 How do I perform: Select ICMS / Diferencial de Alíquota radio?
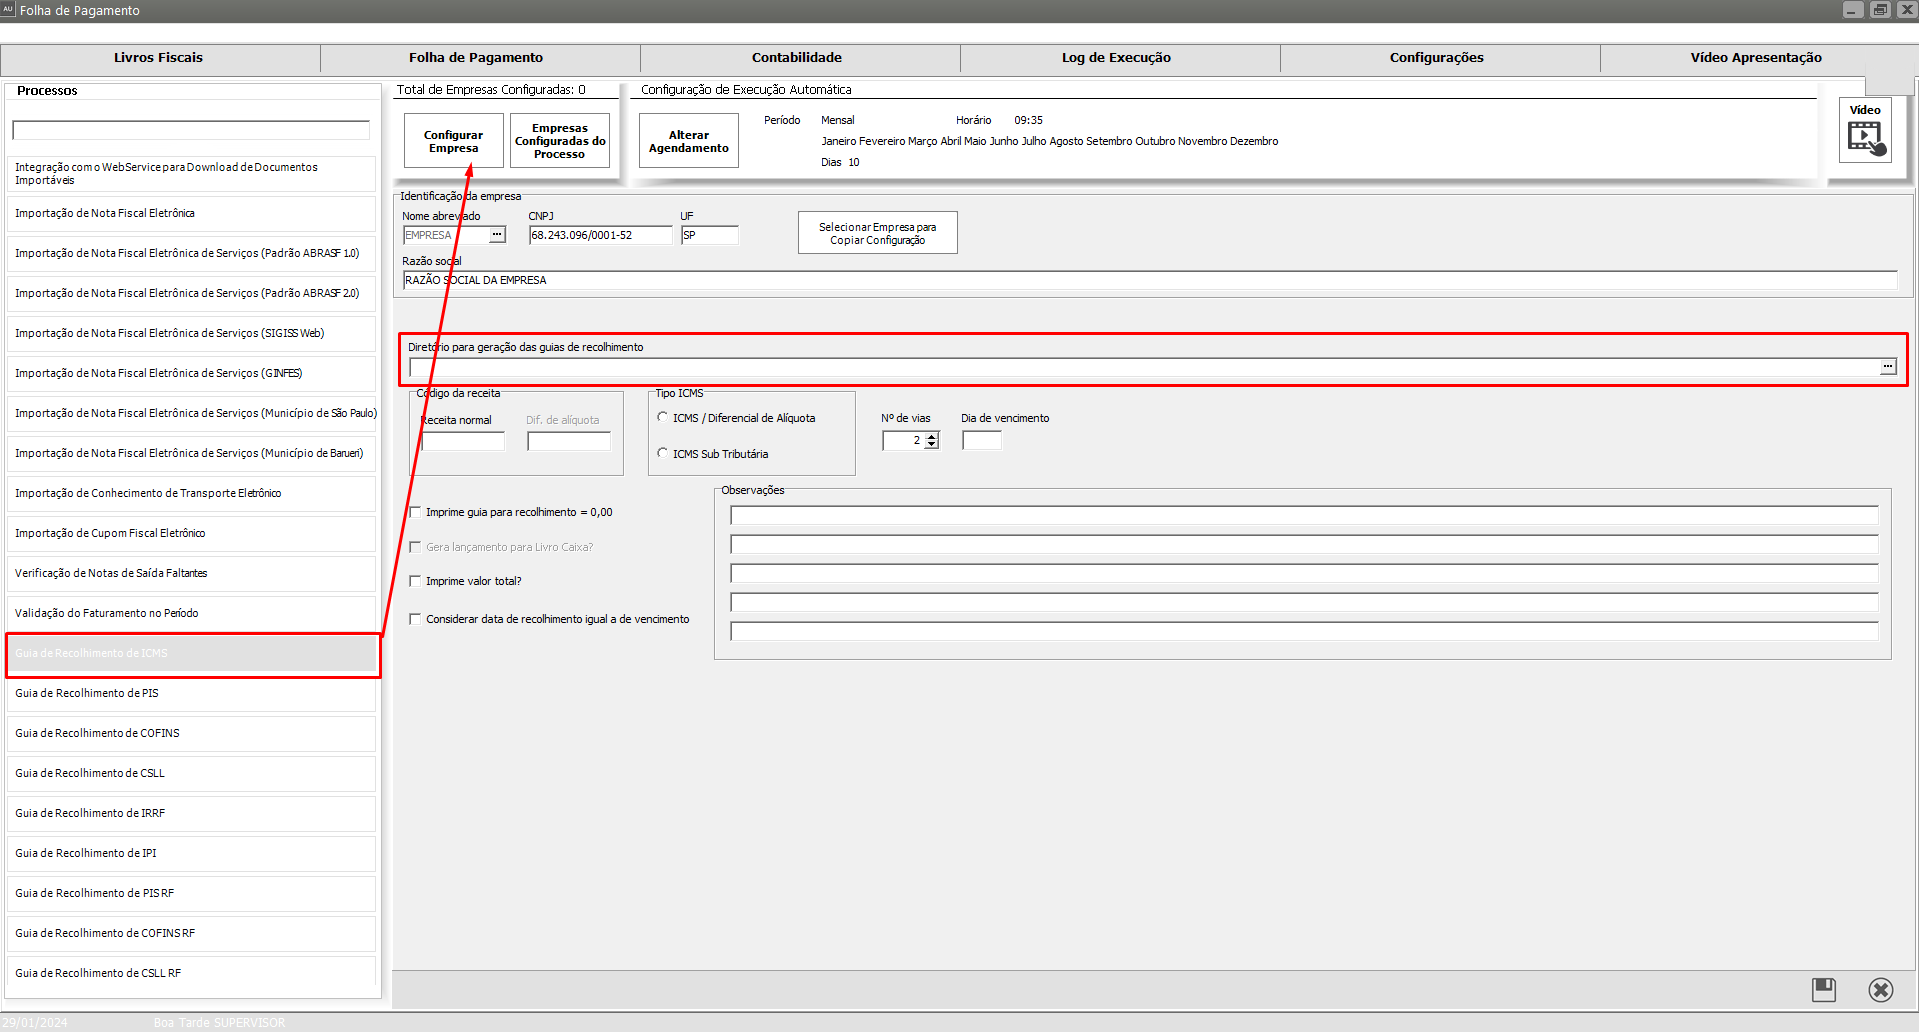click(662, 417)
